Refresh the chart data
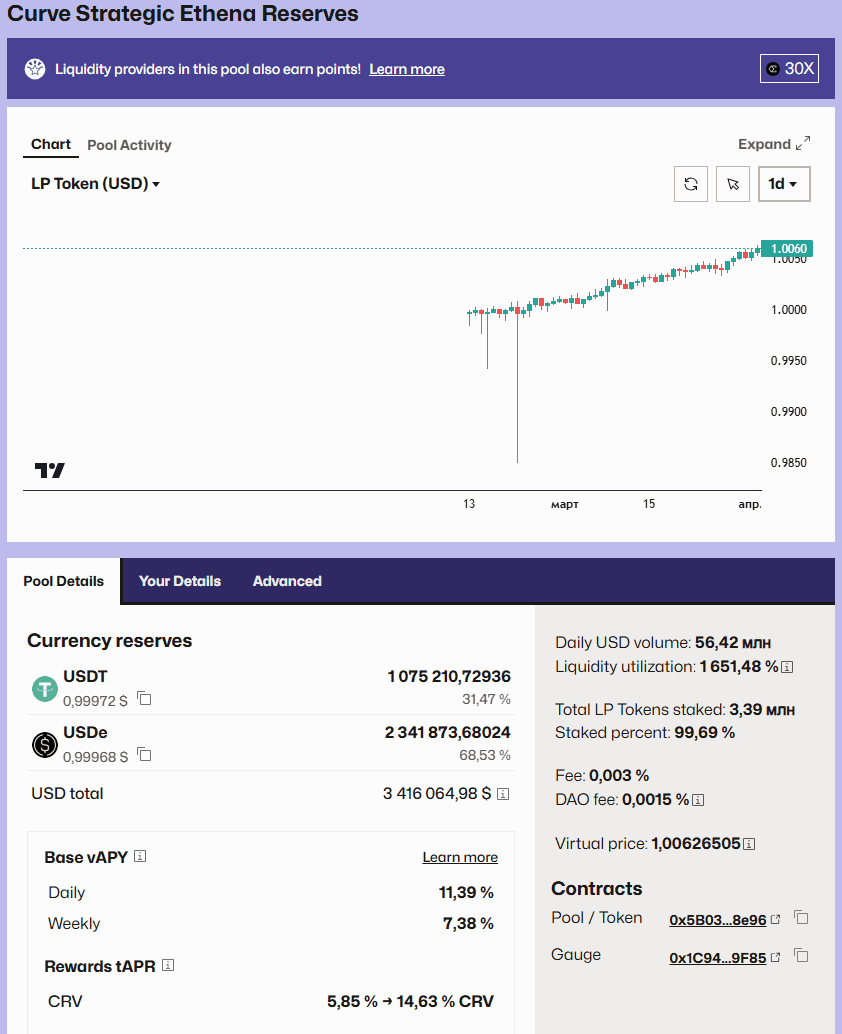The image size is (842, 1034). 691,184
